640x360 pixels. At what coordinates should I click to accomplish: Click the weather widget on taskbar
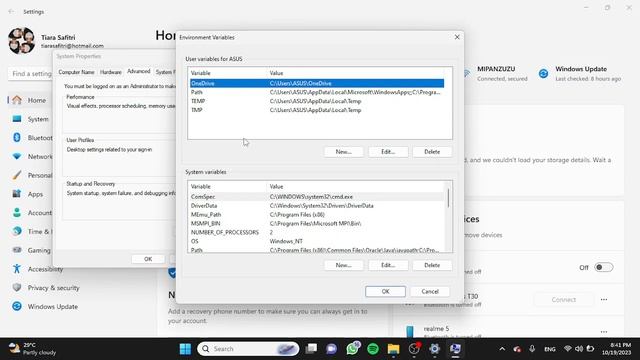pos(33,349)
